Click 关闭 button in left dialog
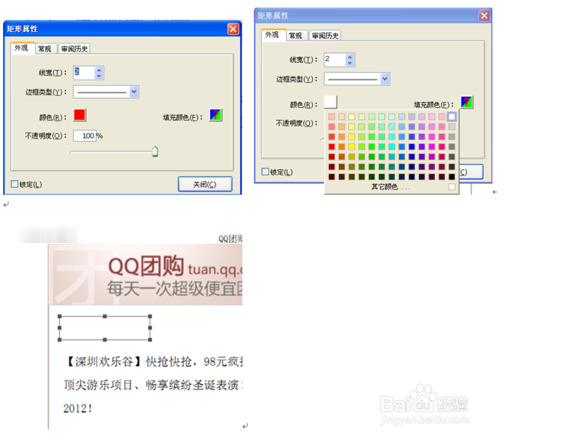 pyautogui.click(x=205, y=184)
